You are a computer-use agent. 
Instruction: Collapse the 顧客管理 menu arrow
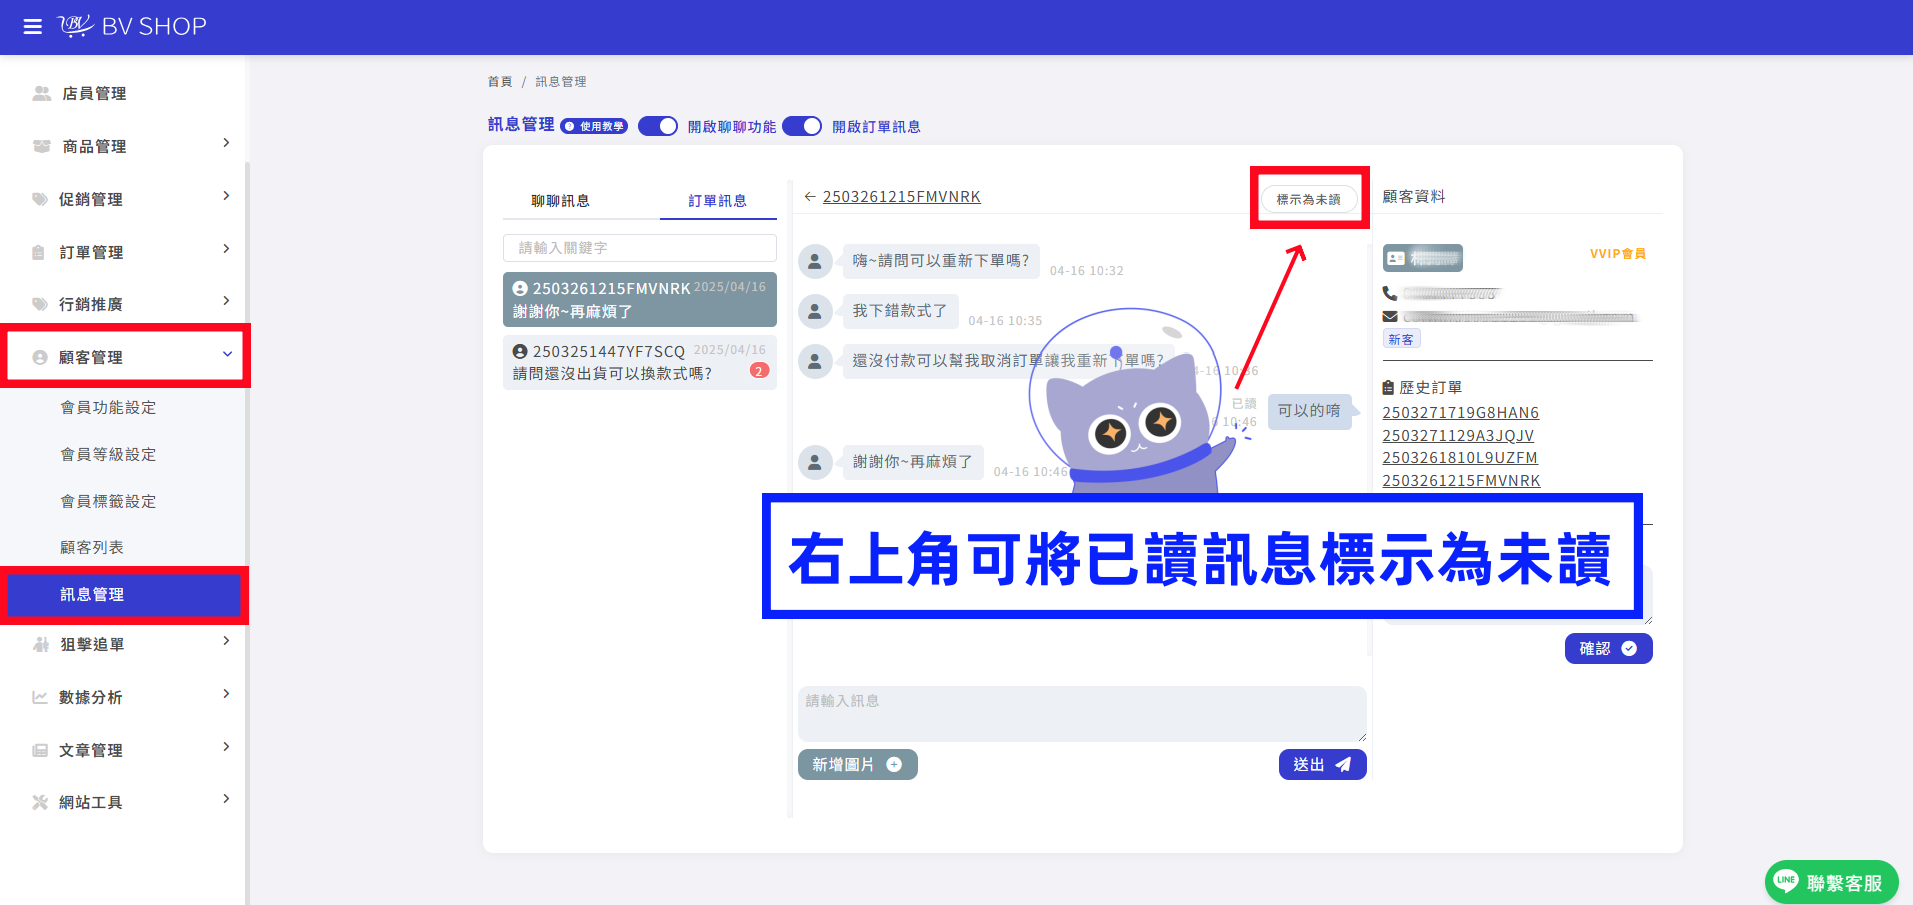pyautogui.click(x=227, y=354)
